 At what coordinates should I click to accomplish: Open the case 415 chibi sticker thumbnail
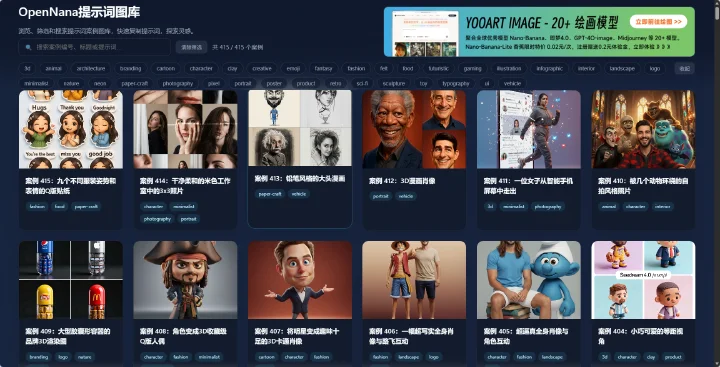71,130
